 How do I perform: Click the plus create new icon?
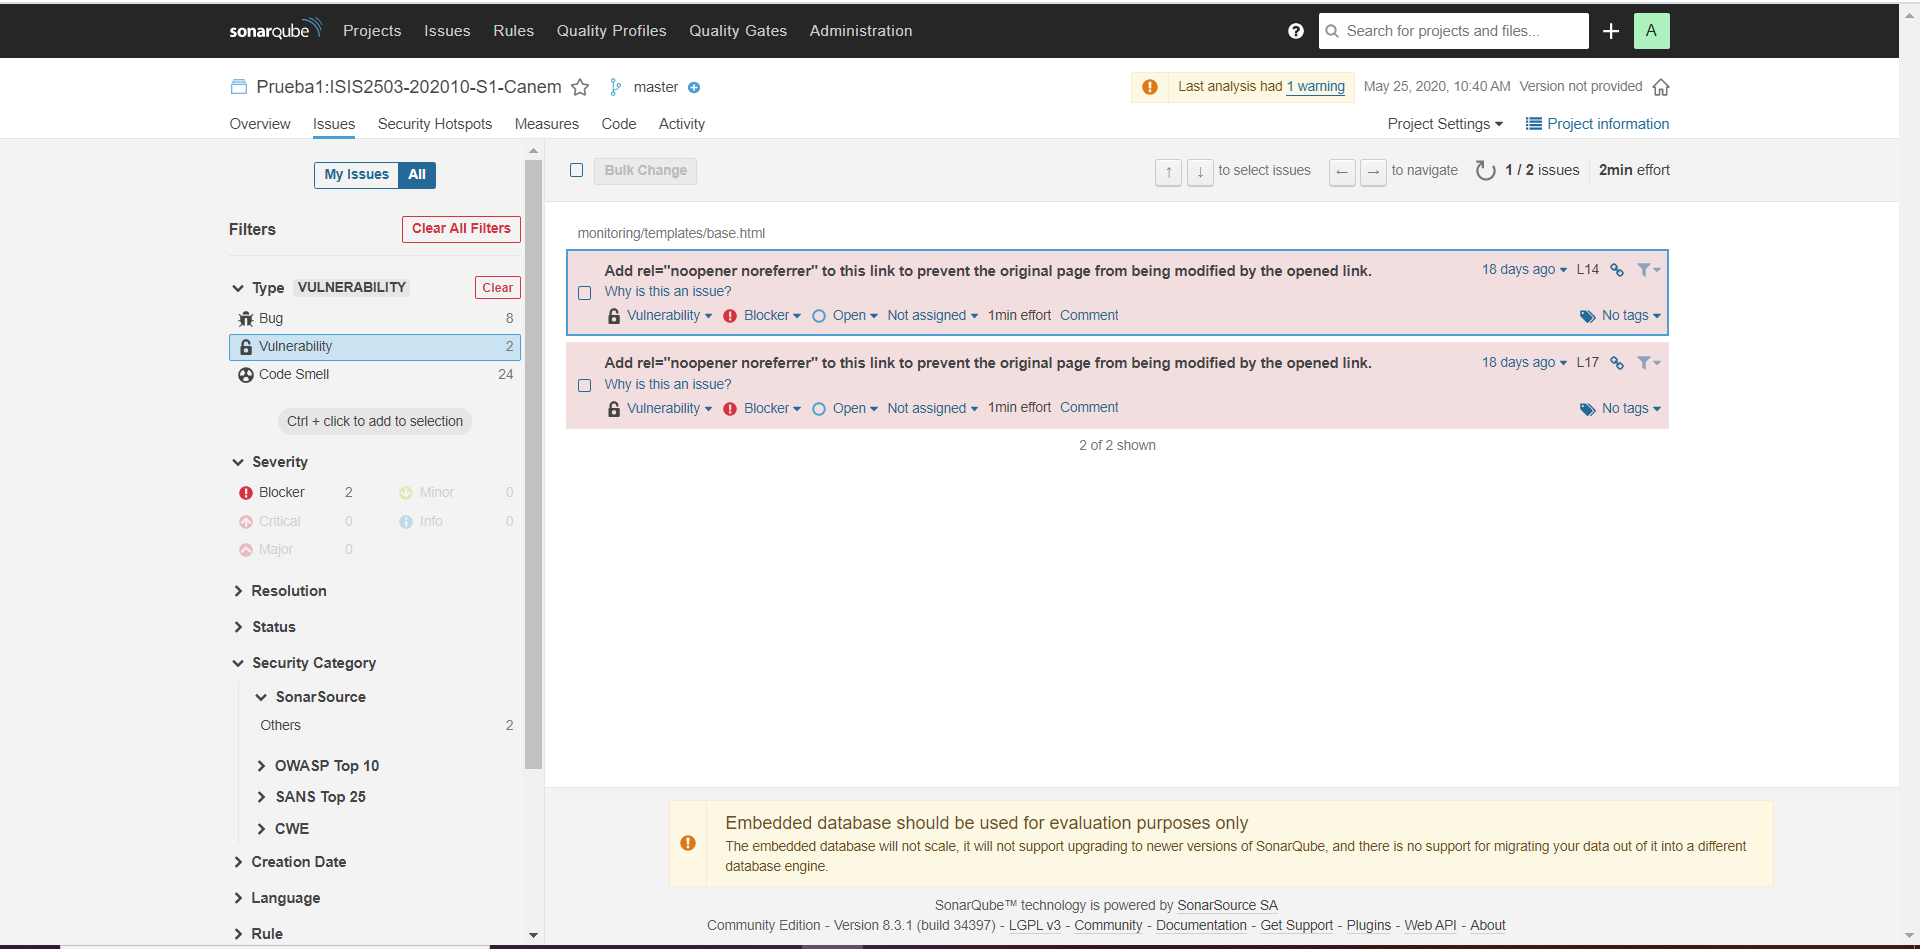[1611, 31]
